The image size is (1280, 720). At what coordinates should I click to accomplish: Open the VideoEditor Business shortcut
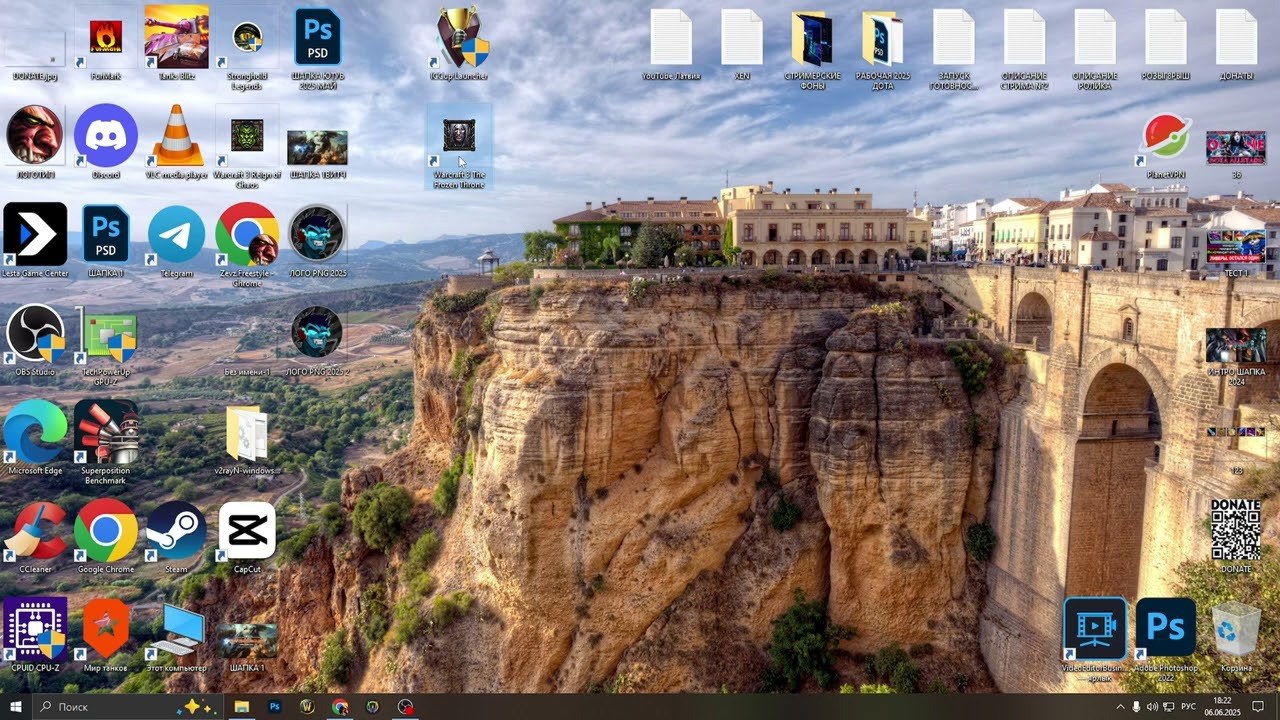pos(1095,640)
